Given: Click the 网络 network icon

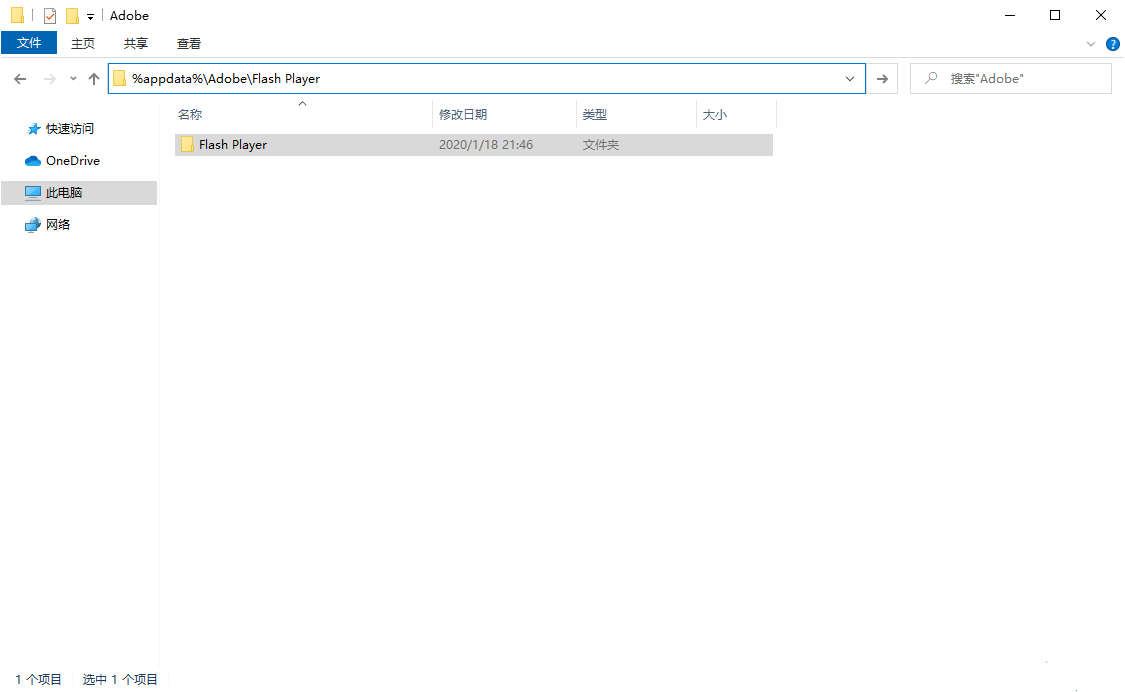Looking at the screenshot, I should pyautogui.click(x=33, y=225).
